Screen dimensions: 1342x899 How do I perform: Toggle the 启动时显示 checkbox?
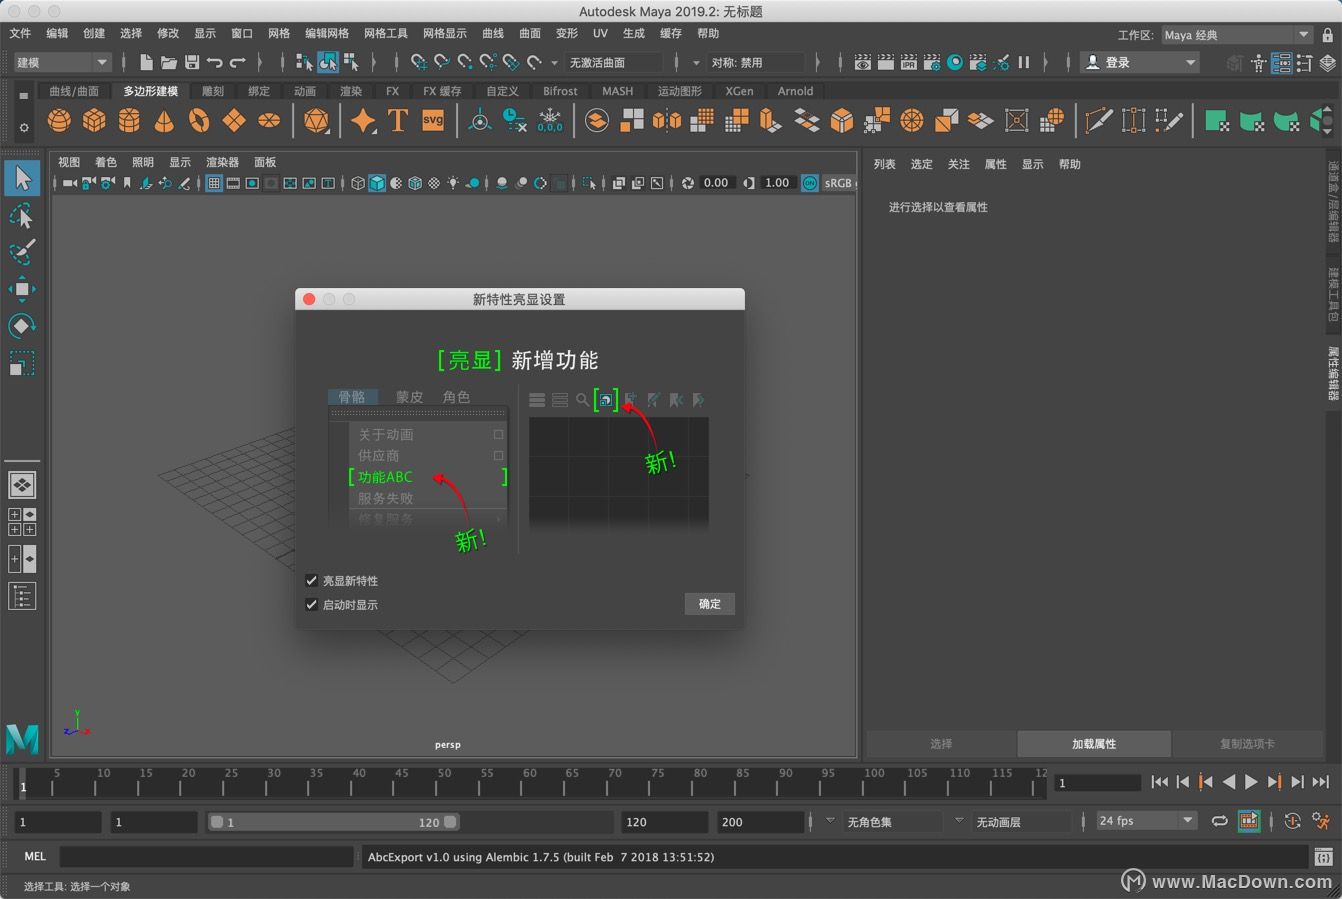(312, 604)
